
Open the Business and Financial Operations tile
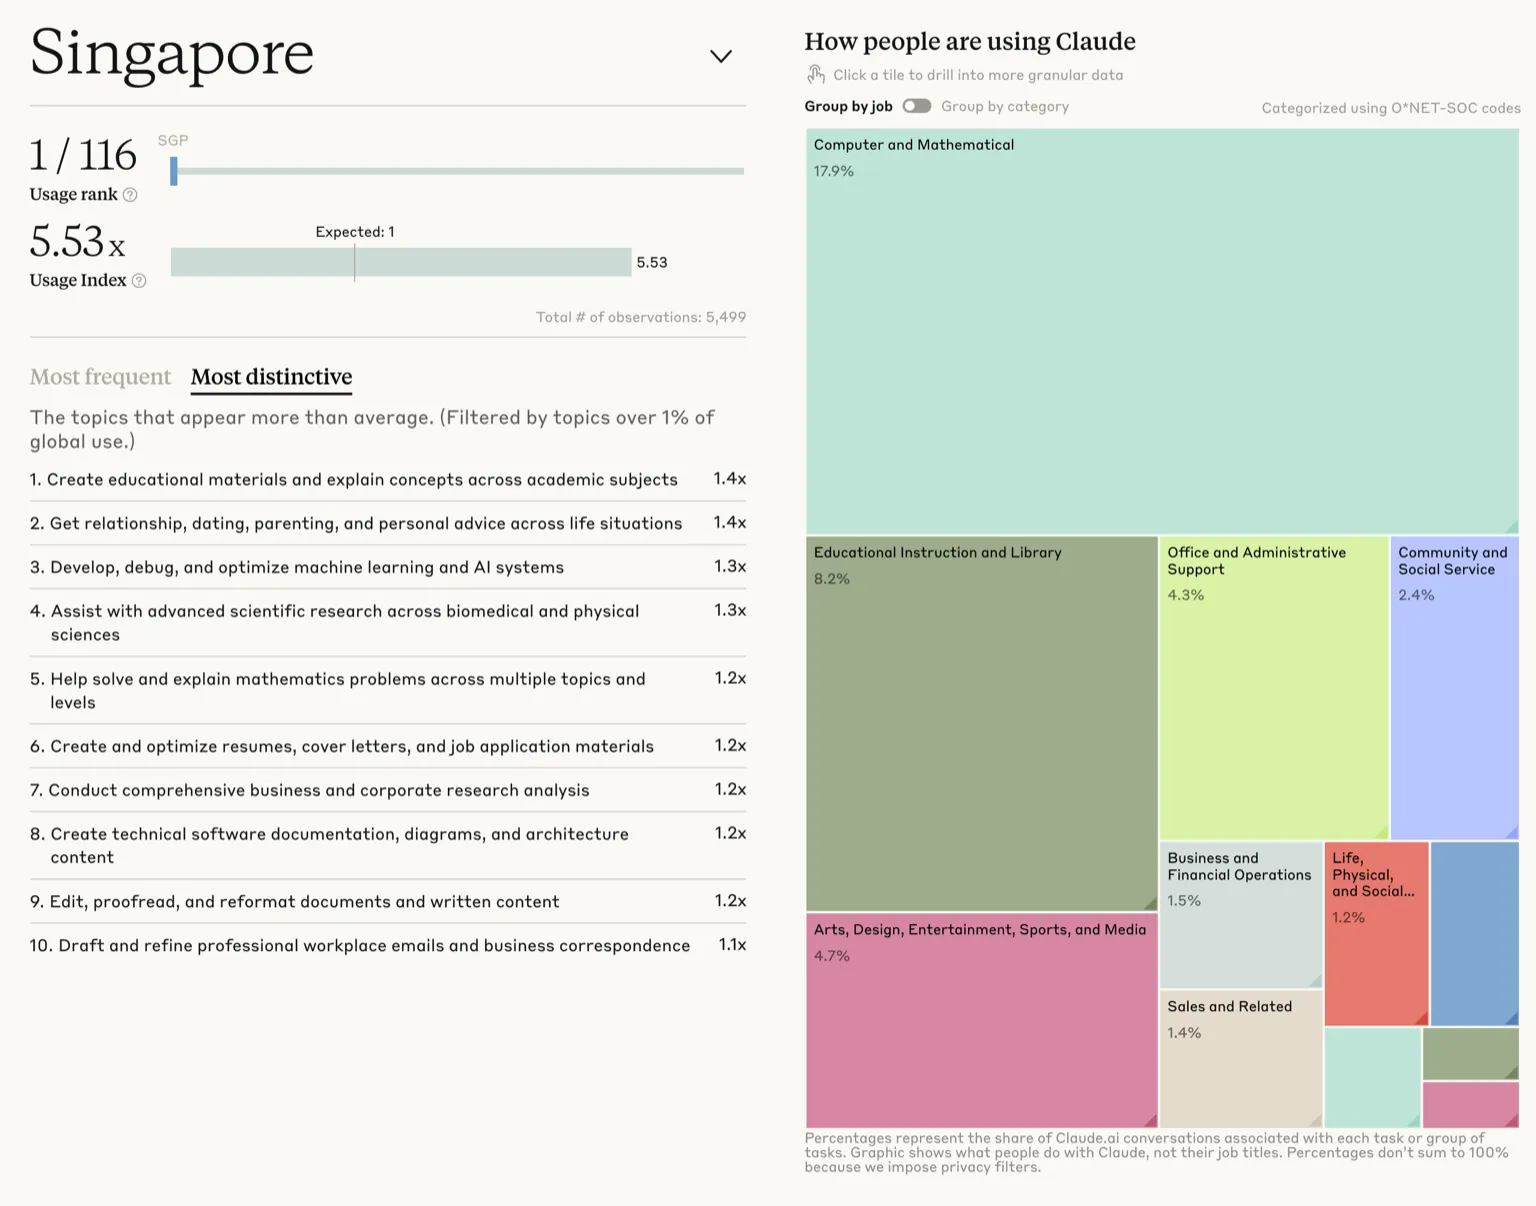(x=1241, y=915)
